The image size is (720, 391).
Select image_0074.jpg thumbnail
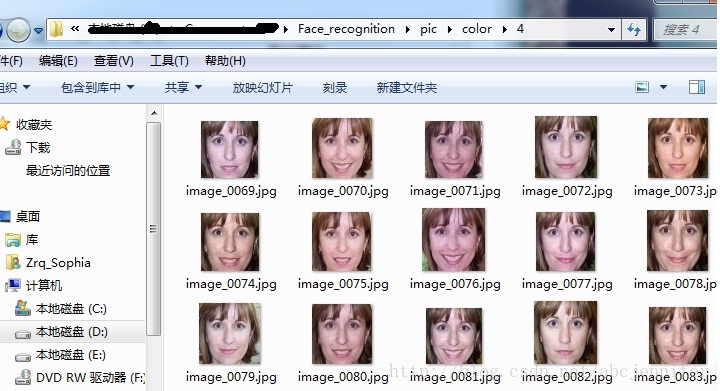point(230,242)
